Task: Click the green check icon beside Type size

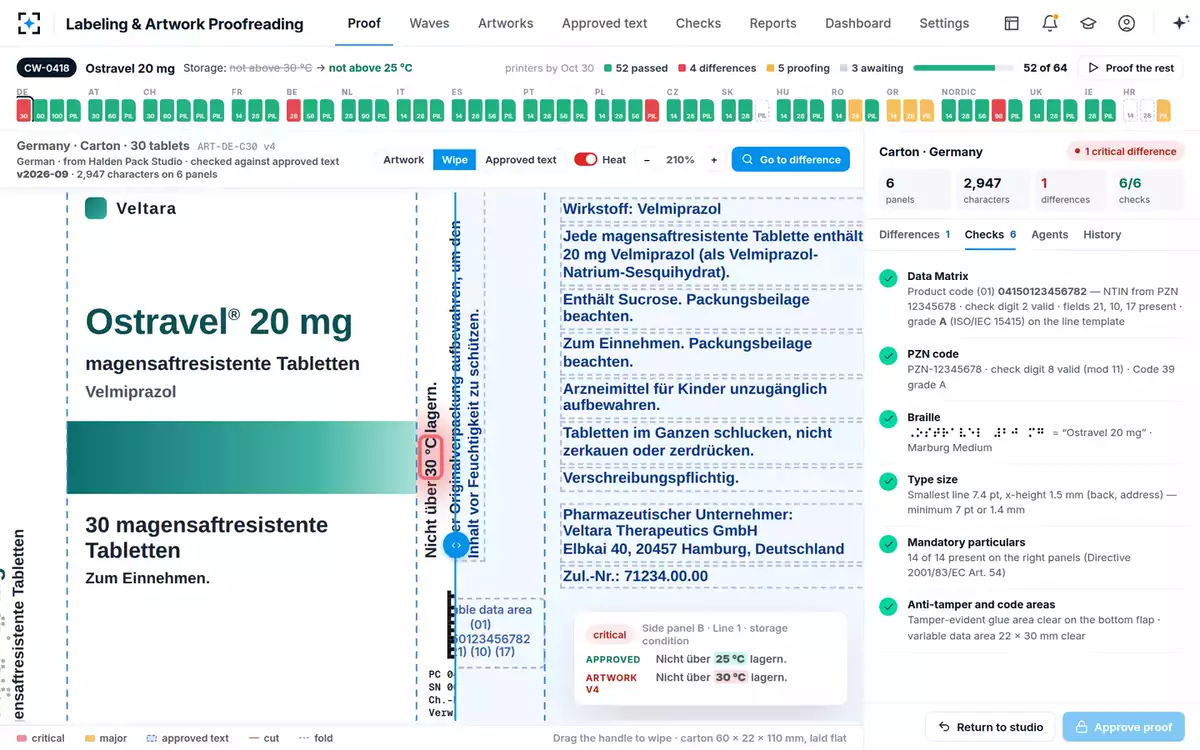Action: [888, 482]
